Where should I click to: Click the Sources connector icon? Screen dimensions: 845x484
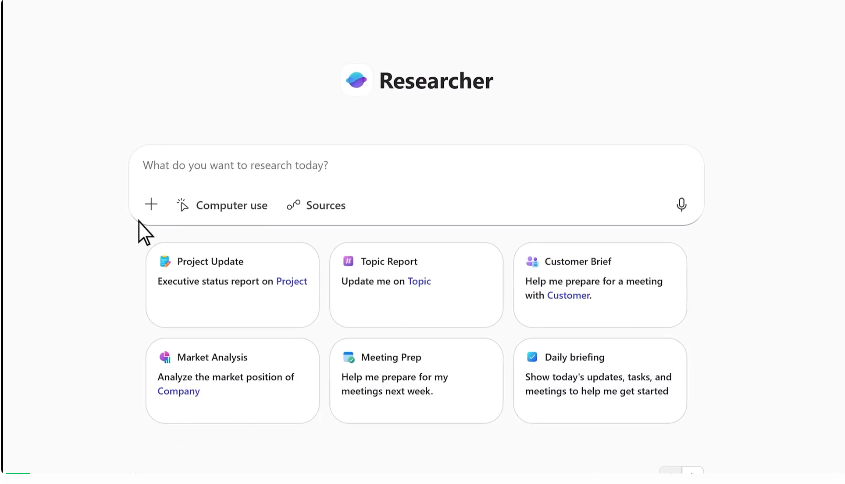click(x=293, y=205)
